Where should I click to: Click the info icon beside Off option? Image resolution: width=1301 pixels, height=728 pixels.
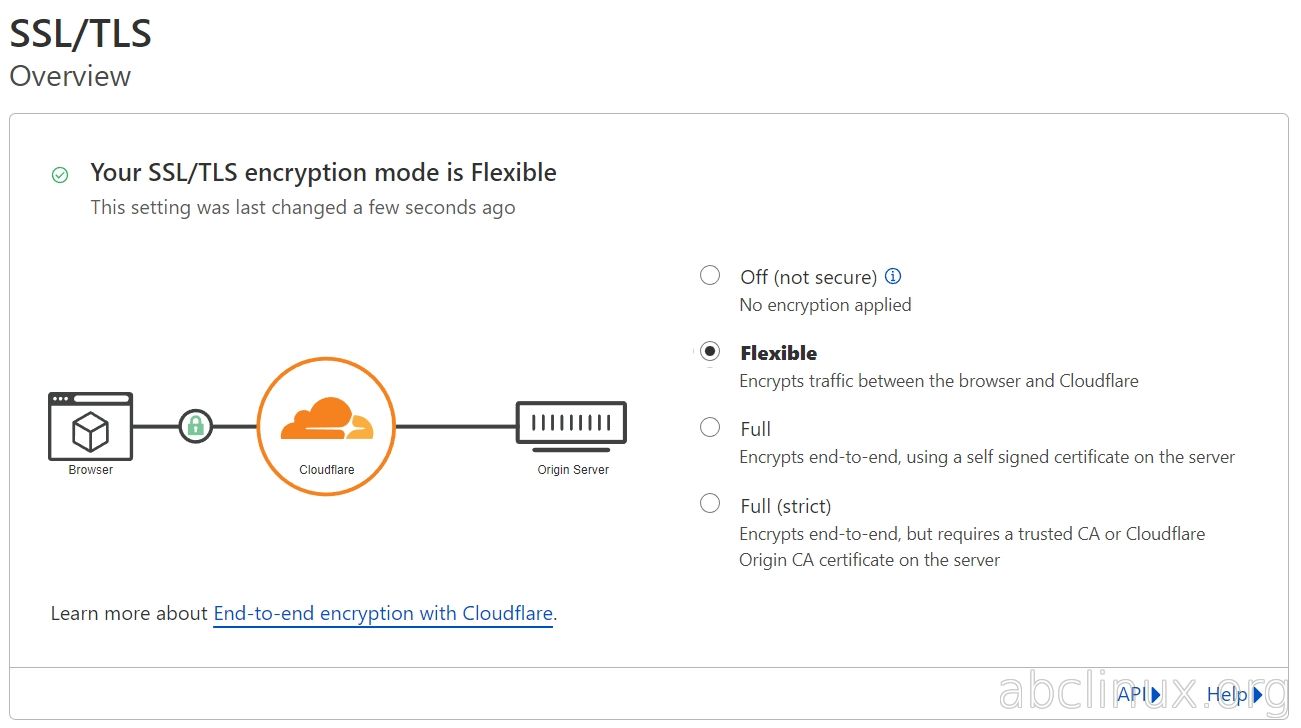[894, 276]
